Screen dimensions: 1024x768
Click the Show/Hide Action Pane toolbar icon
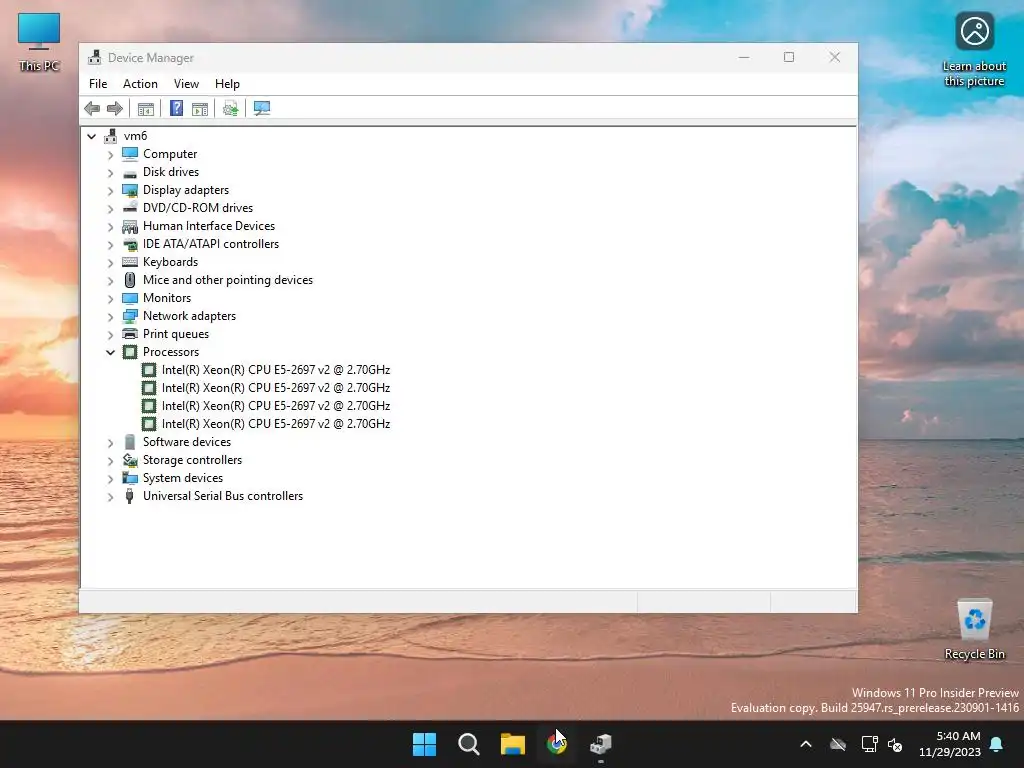point(200,109)
